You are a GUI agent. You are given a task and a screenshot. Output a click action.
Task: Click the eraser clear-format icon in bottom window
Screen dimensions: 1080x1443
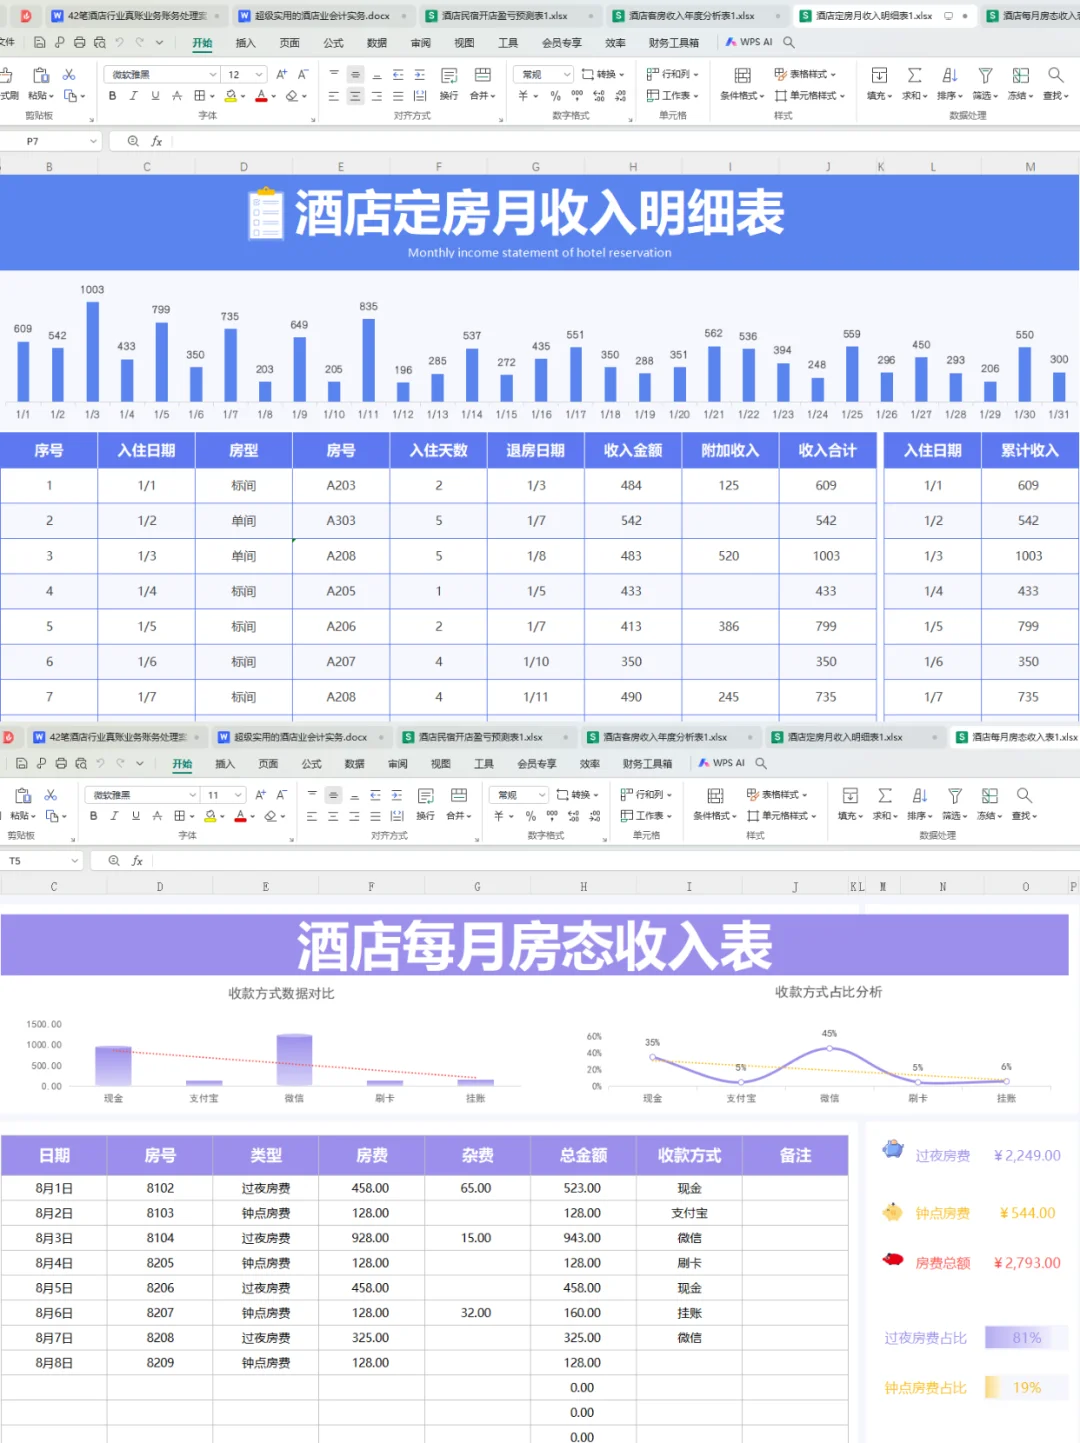(270, 816)
